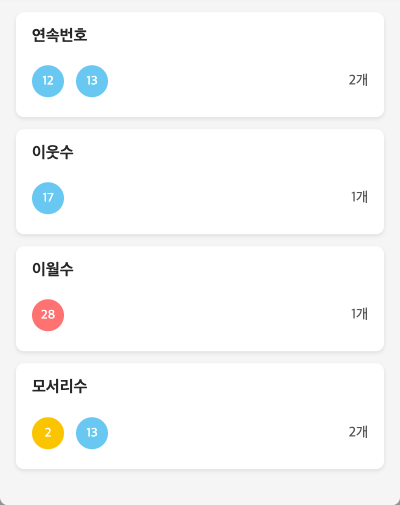This screenshot has width=400, height=505.
Task: Select the red ball numbered 28
Action: 48,315
